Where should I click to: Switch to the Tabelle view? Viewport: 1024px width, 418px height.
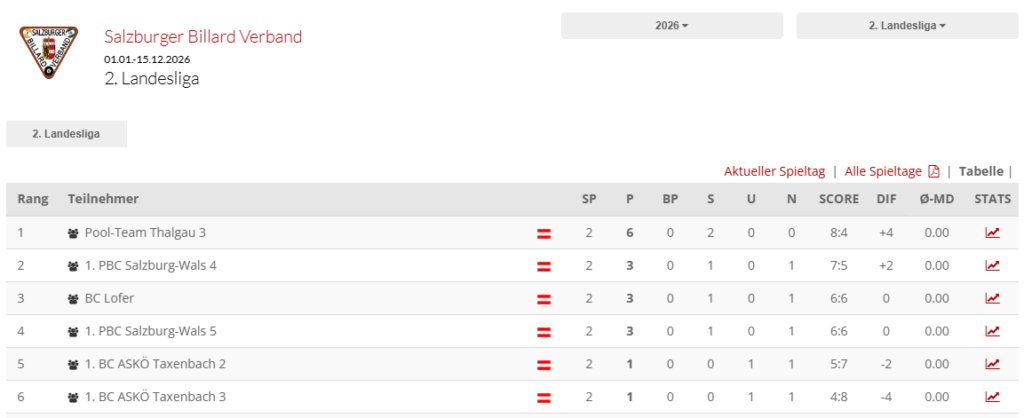point(980,171)
